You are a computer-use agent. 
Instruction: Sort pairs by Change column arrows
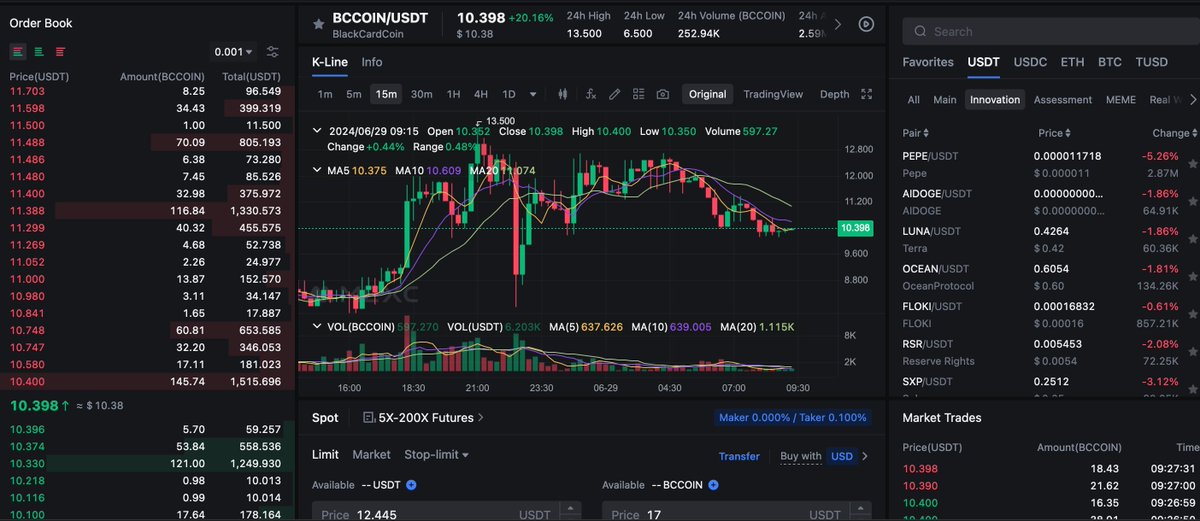(1195, 133)
